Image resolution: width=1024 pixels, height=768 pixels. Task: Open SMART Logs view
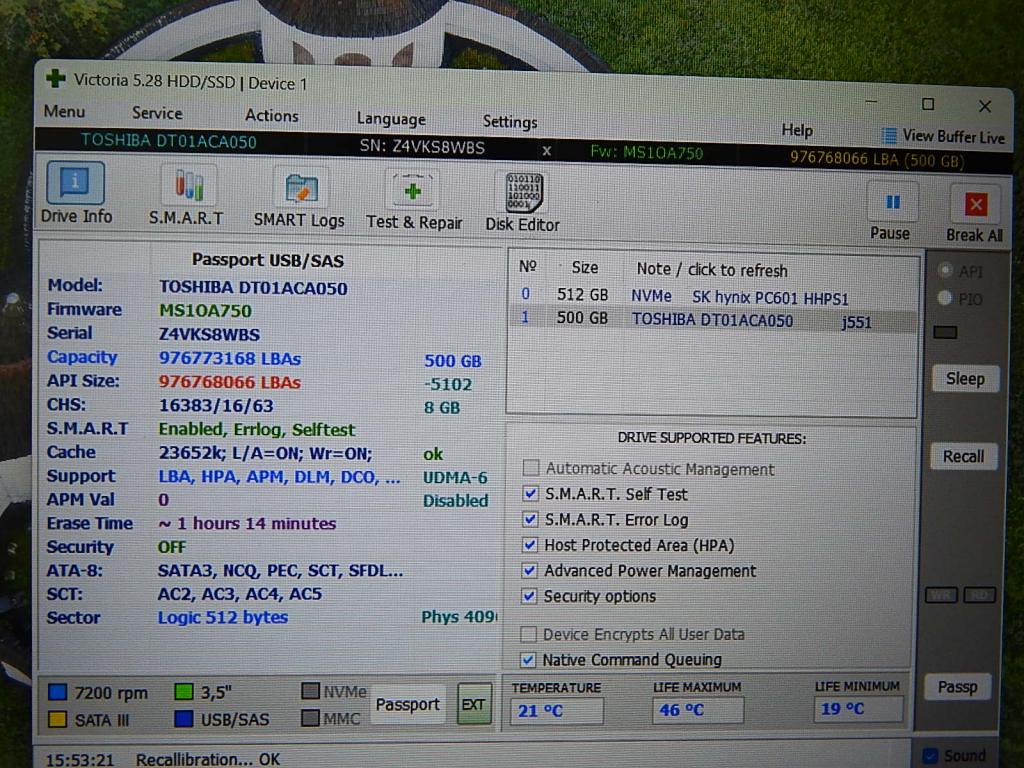[x=299, y=198]
